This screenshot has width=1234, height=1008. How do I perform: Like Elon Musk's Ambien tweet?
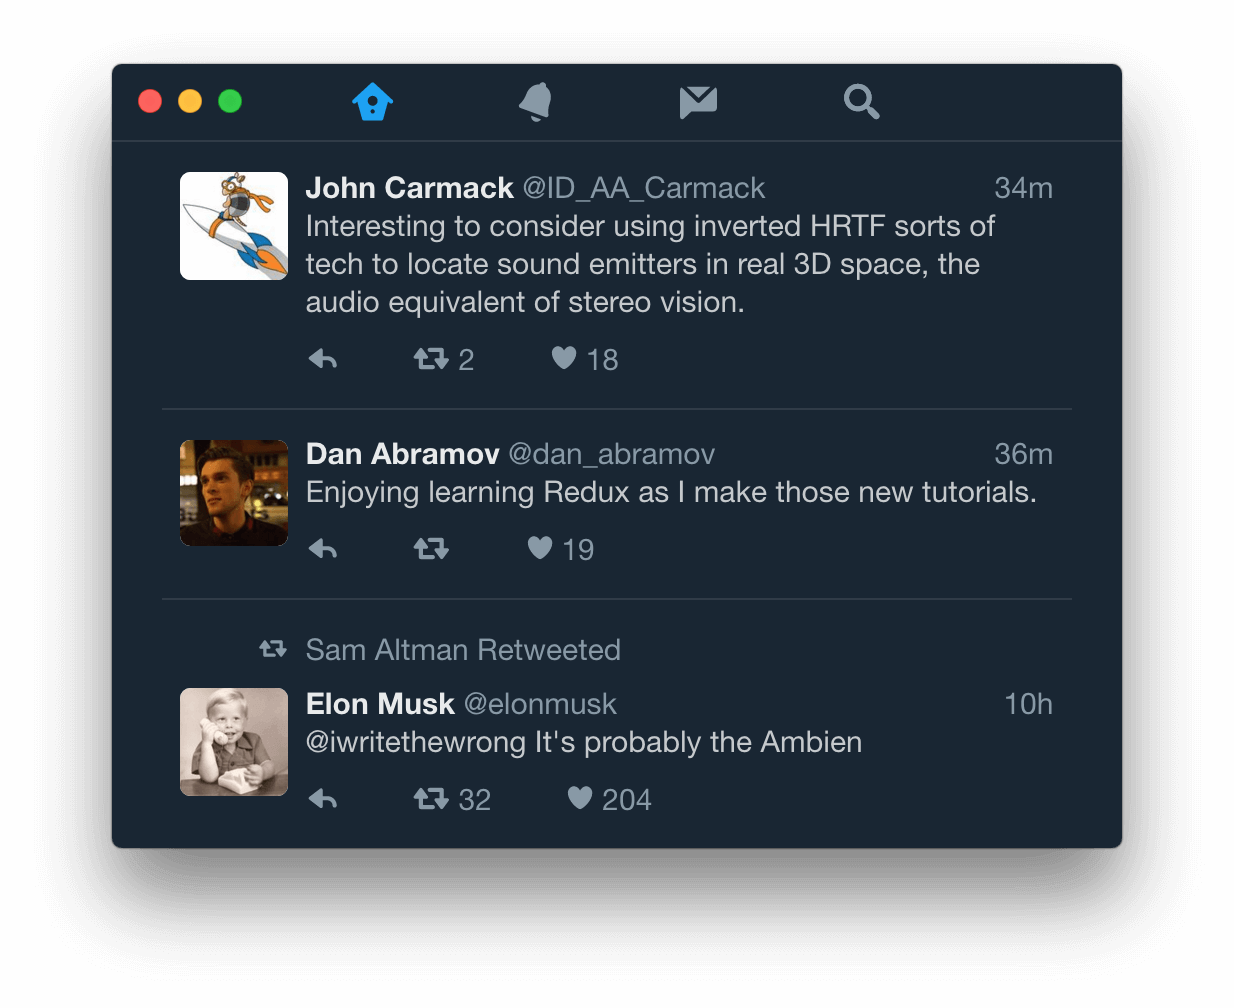[580, 798]
